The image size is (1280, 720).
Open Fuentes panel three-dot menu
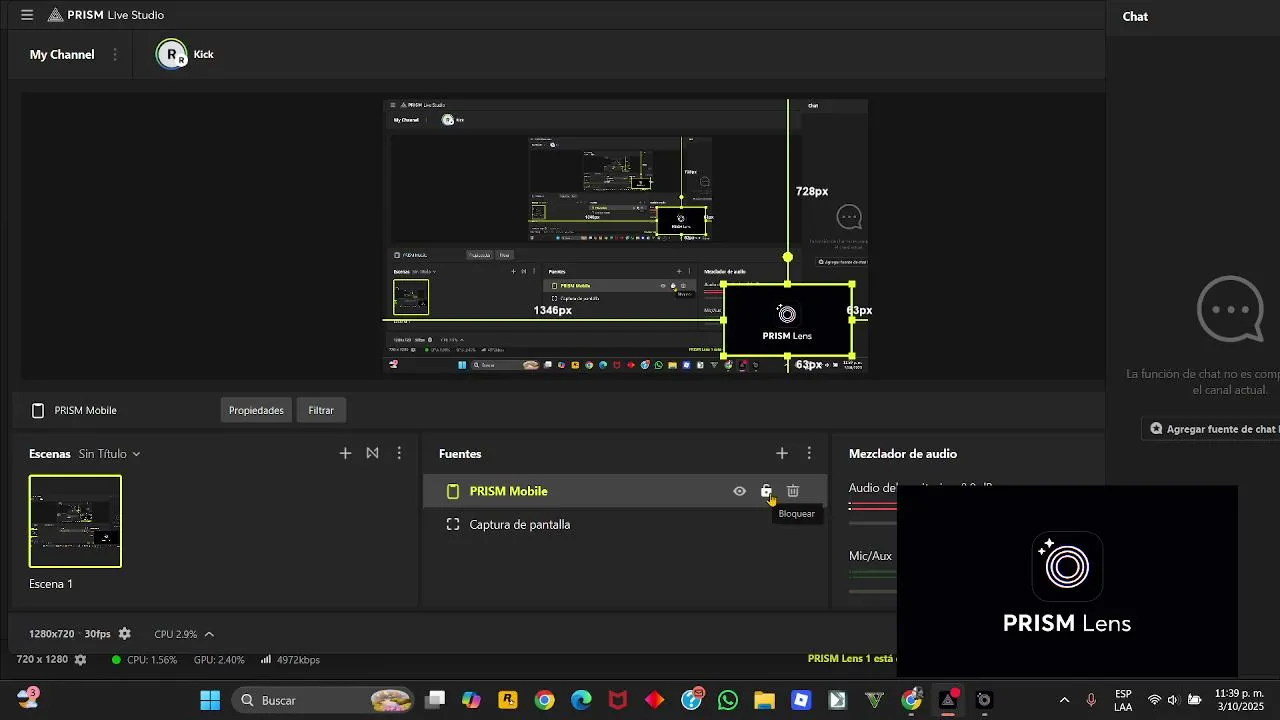coord(809,453)
